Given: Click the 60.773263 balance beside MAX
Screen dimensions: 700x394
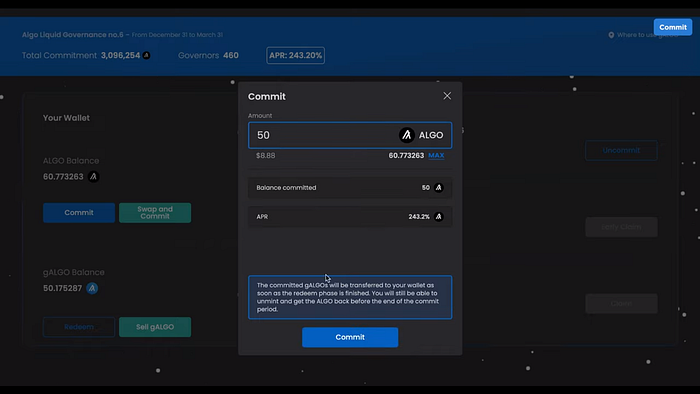Looking at the screenshot, I should point(406,156).
